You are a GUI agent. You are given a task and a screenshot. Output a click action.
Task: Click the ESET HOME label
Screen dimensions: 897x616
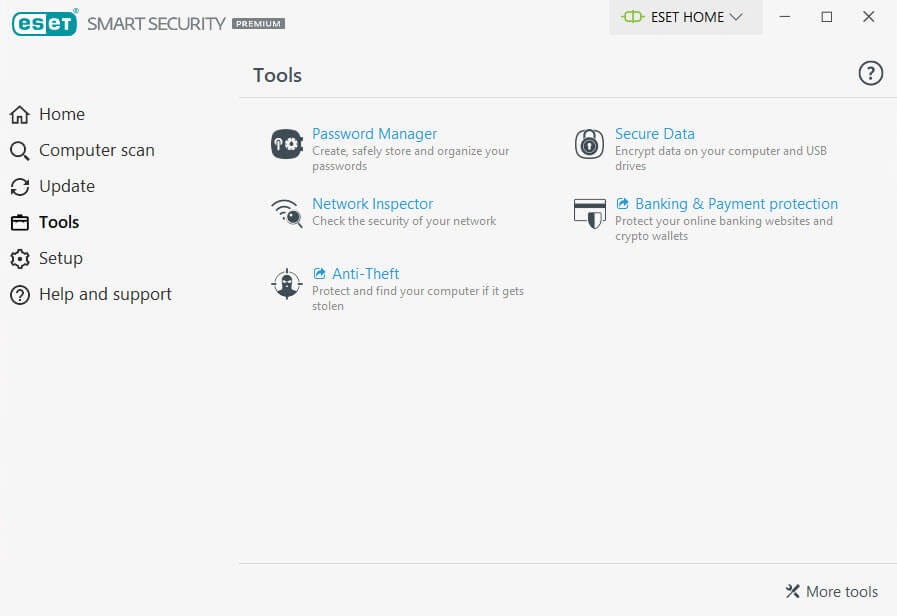pyautogui.click(x=687, y=17)
